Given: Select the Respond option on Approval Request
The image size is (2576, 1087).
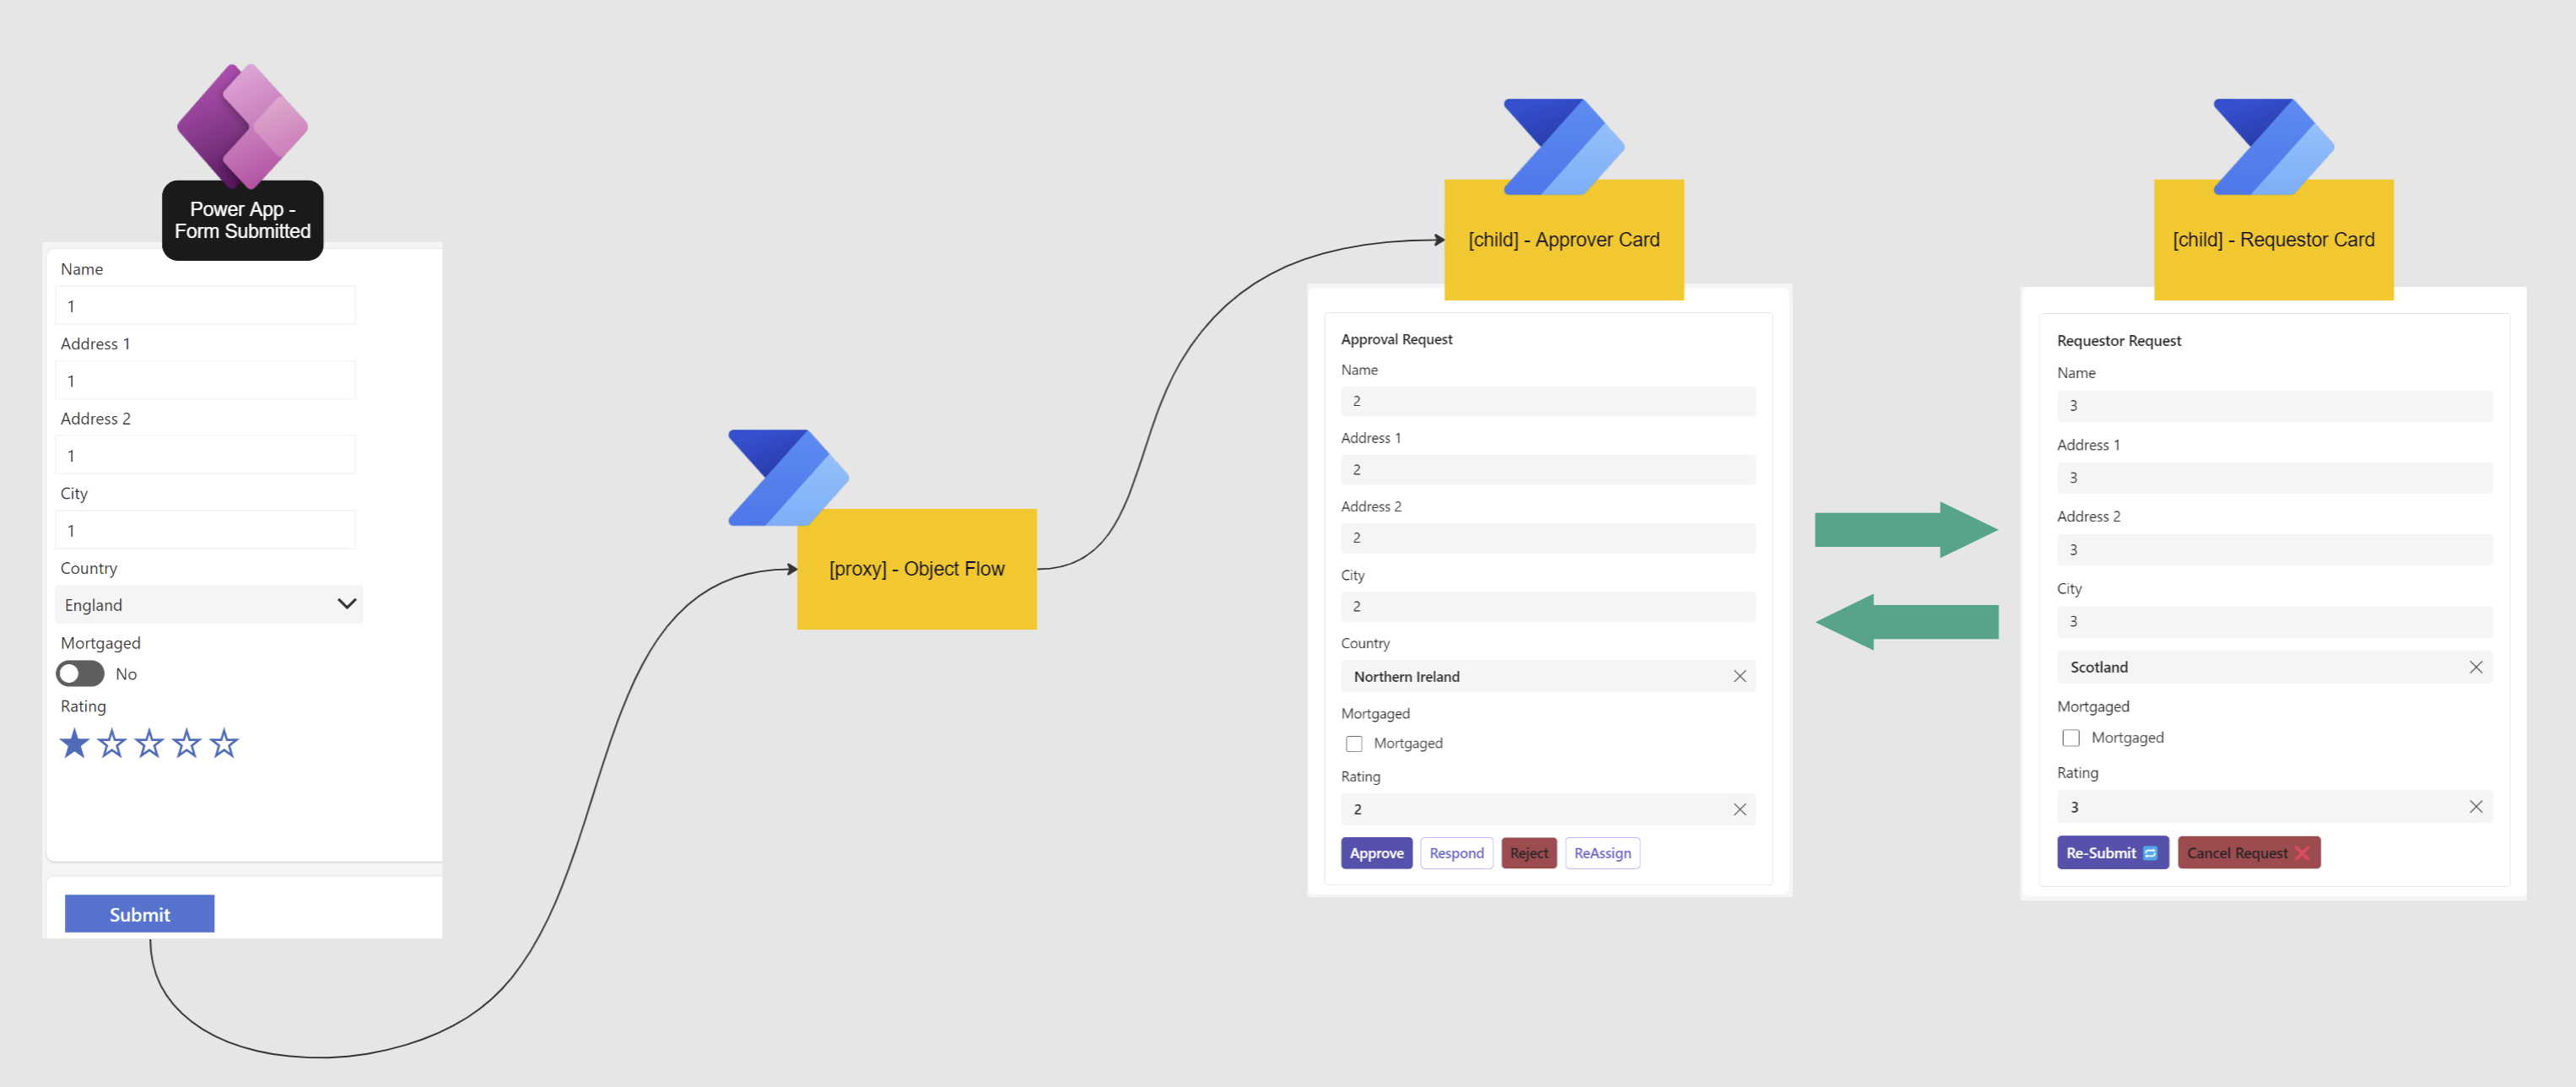Looking at the screenshot, I should [x=1456, y=853].
